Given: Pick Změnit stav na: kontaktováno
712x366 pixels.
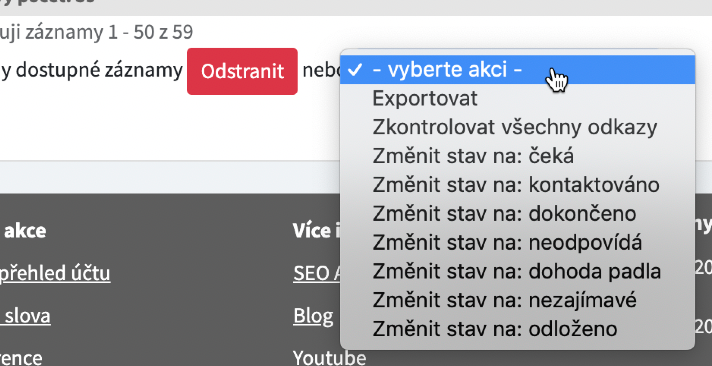Looking at the screenshot, I should point(517,185).
